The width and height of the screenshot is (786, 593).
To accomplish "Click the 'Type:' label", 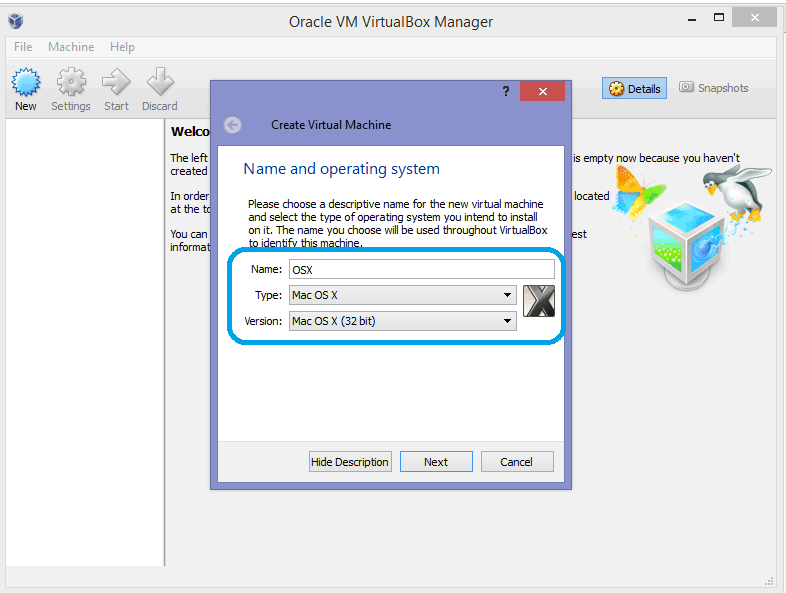I will point(268,295).
